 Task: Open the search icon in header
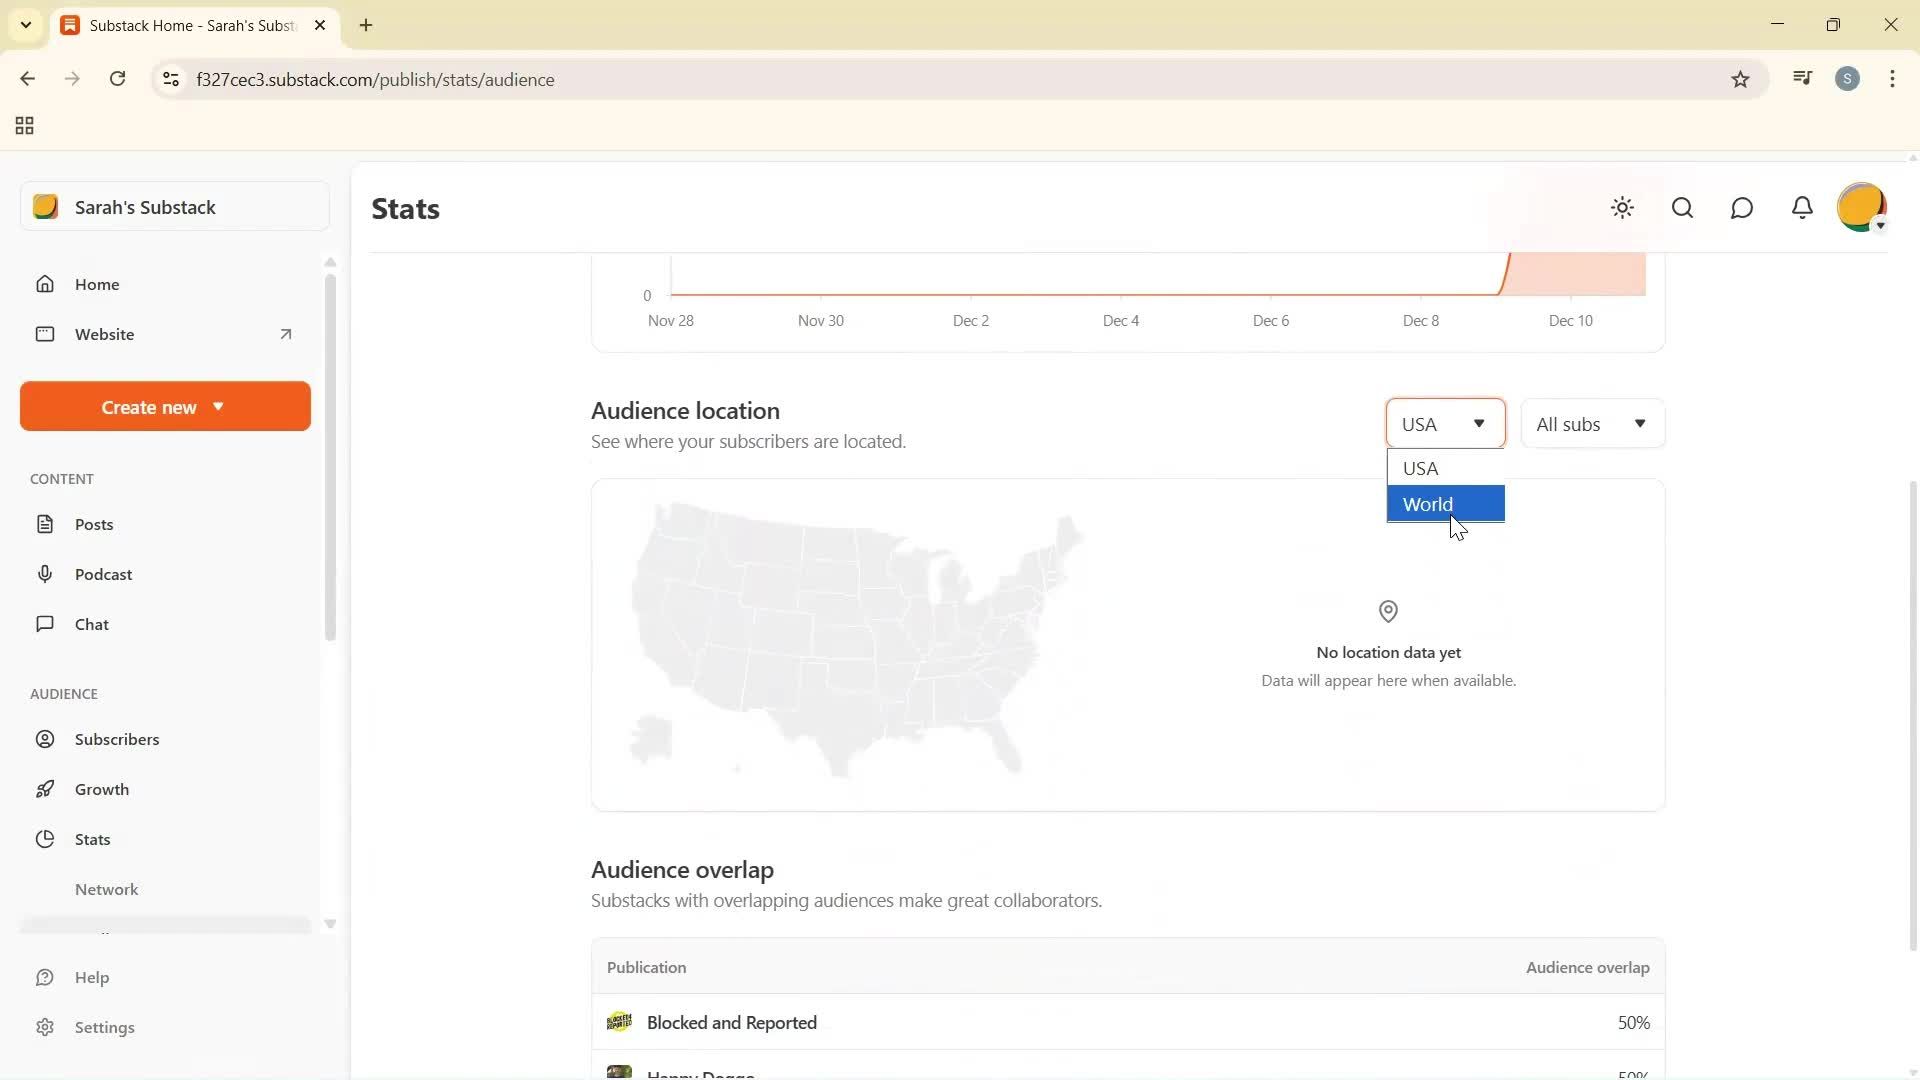pyautogui.click(x=1682, y=208)
